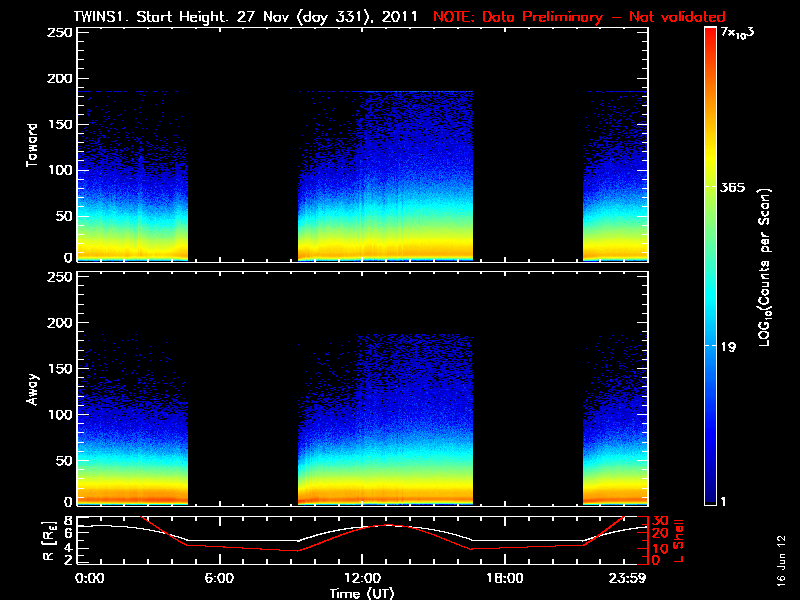
Task: Click the TWINS1 Start Height plot title
Action: [x=249, y=17]
